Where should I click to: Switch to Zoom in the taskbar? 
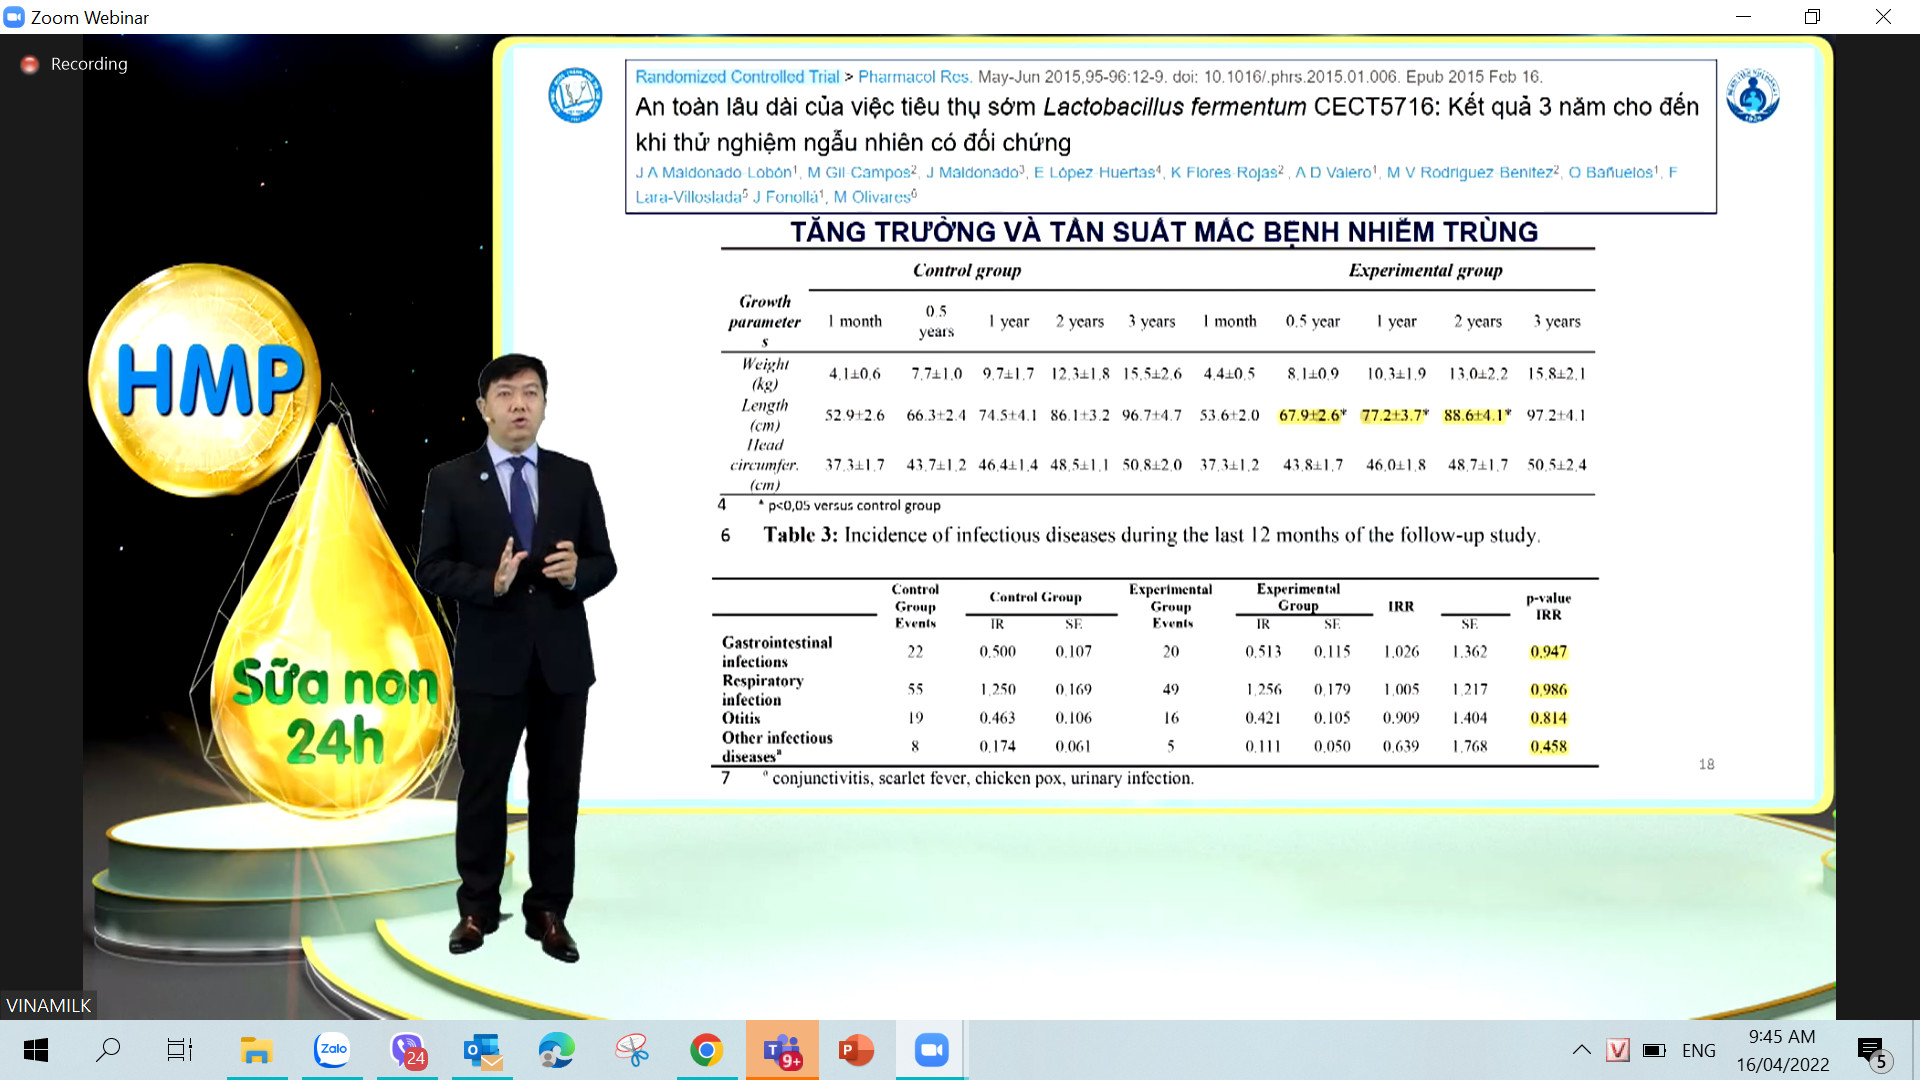(931, 1050)
